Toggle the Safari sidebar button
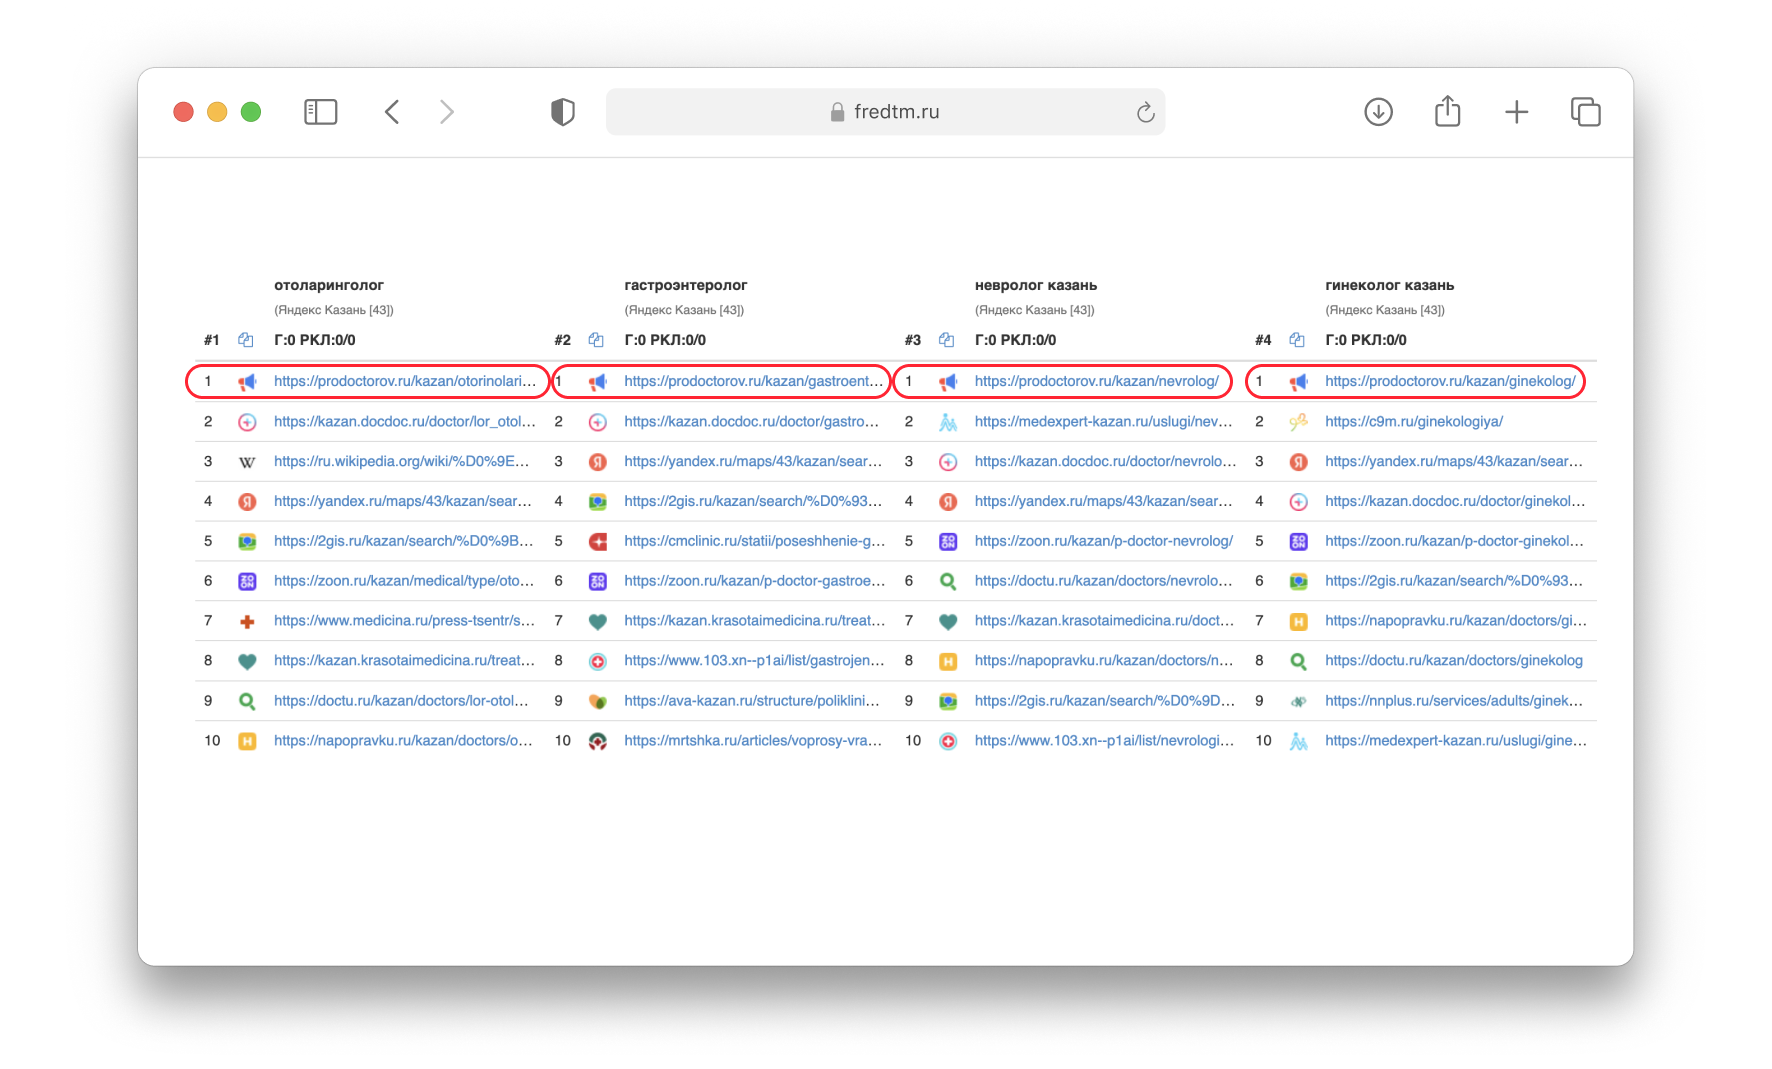 pyautogui.click(x=321, y=112)
